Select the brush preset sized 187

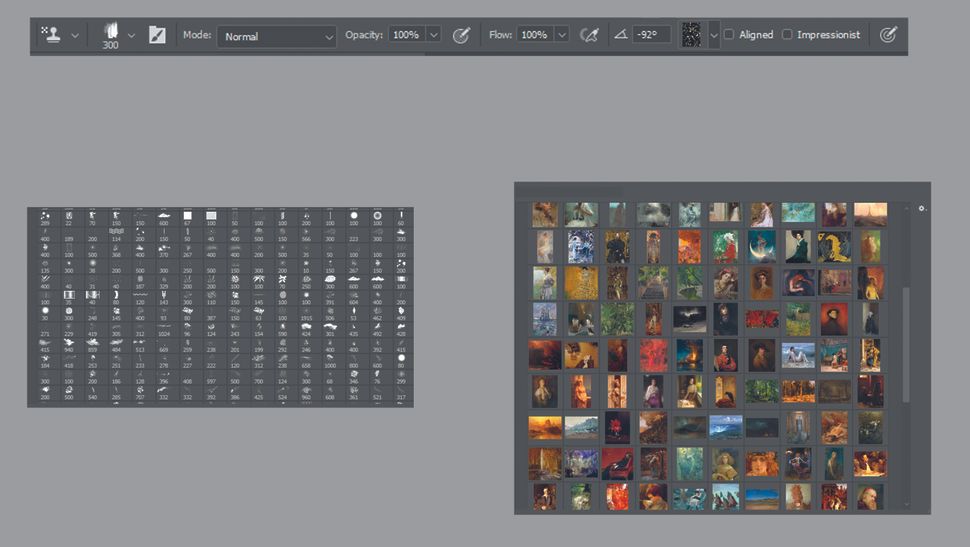pos(140,282)
